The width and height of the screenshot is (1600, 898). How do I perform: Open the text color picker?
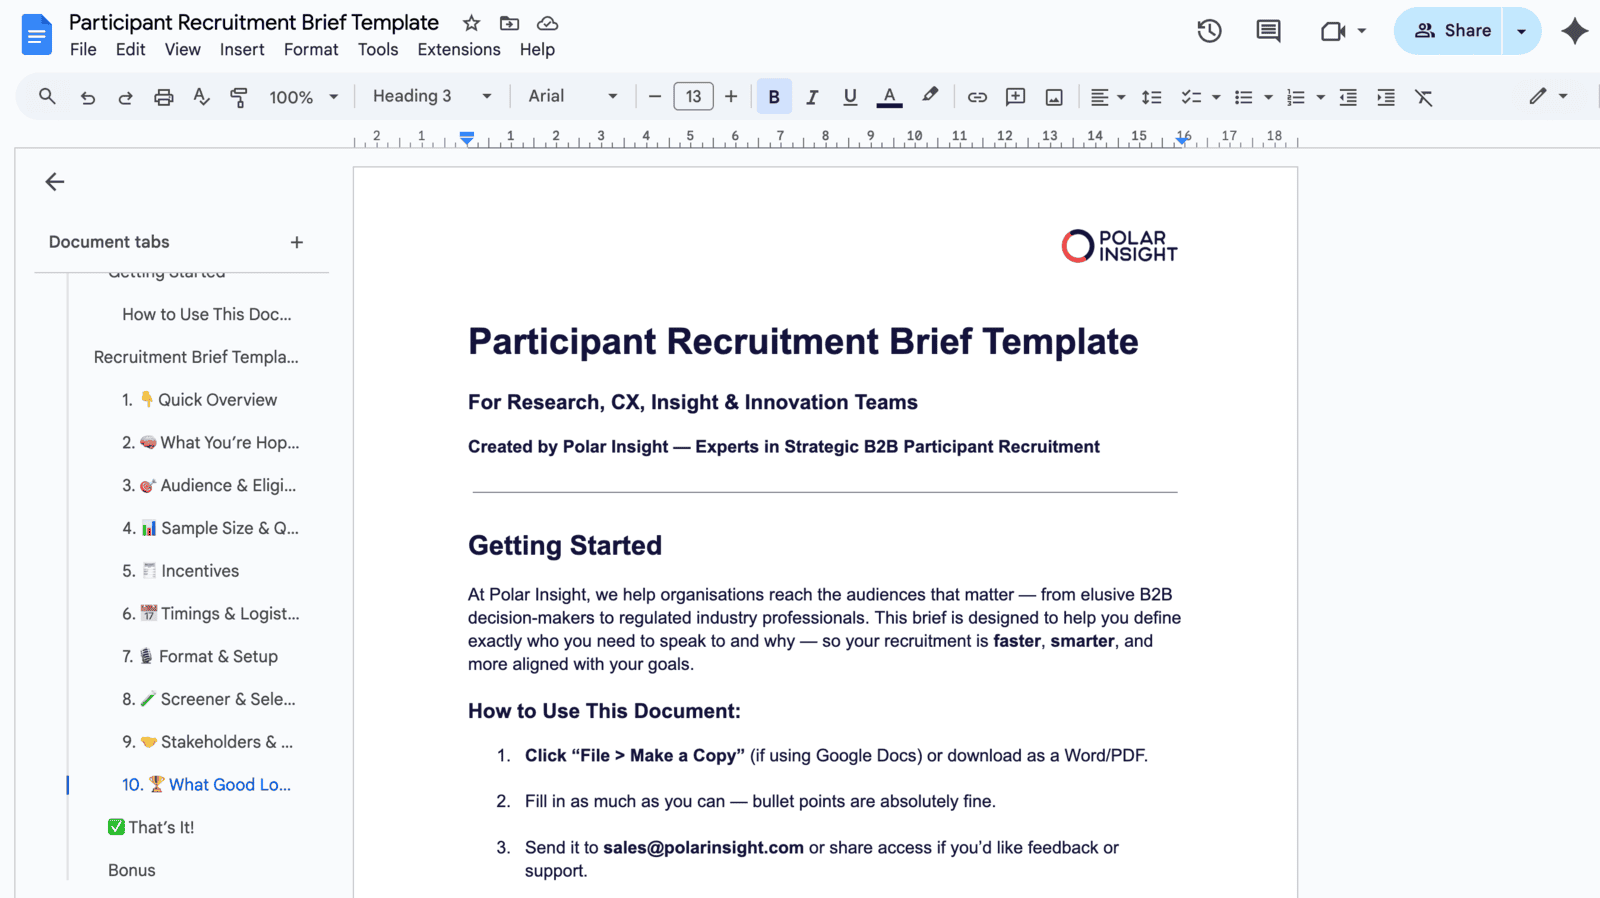[889, 97]
